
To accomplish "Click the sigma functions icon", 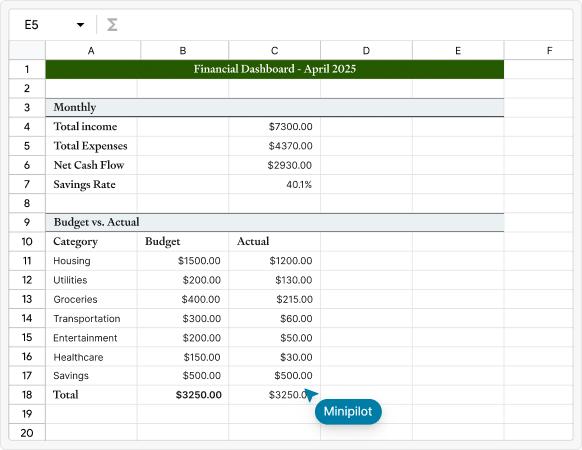I will (x=112, y=25).
